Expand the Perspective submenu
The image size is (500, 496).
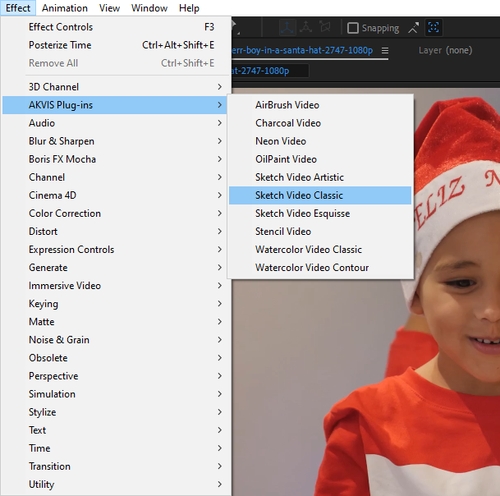(x=115, y=376)
